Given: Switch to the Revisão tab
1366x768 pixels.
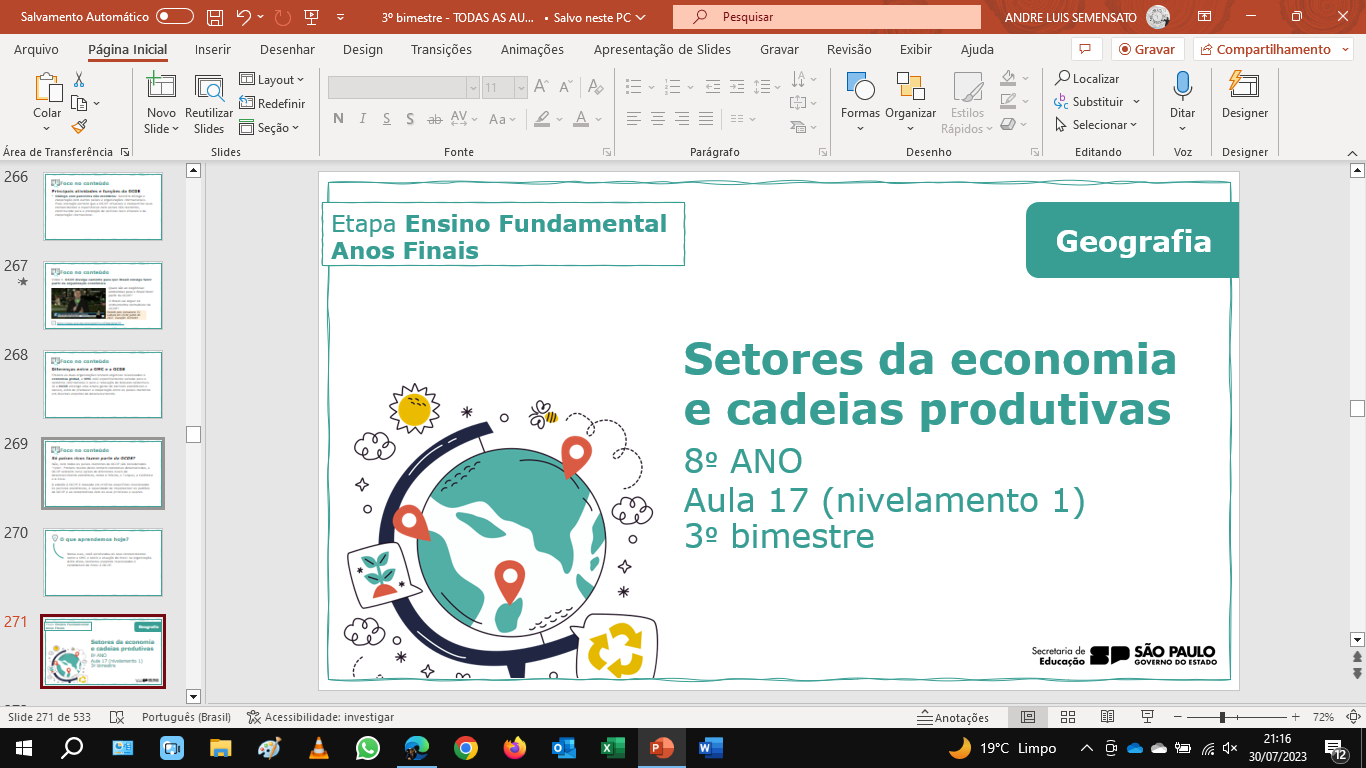Looking at the screenshot, I should [850, 49].
